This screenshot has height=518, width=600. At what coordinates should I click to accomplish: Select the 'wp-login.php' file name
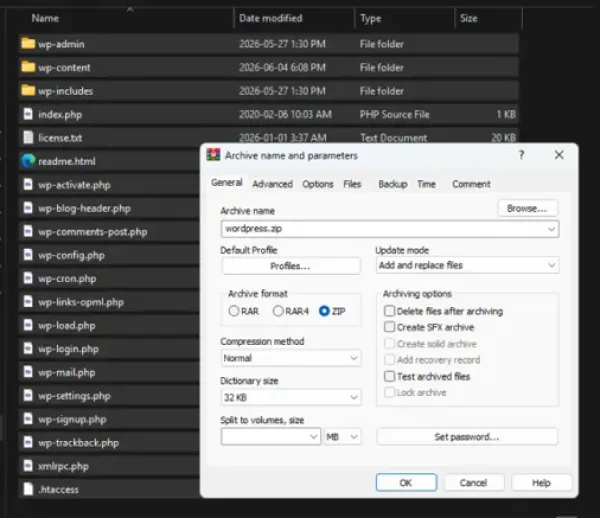(68, 349)
